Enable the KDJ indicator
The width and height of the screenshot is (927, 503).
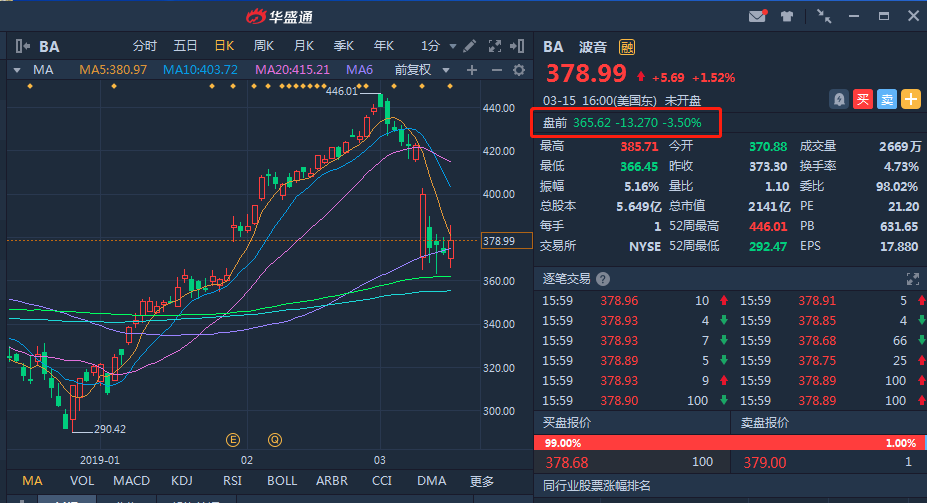coord(181,481)
